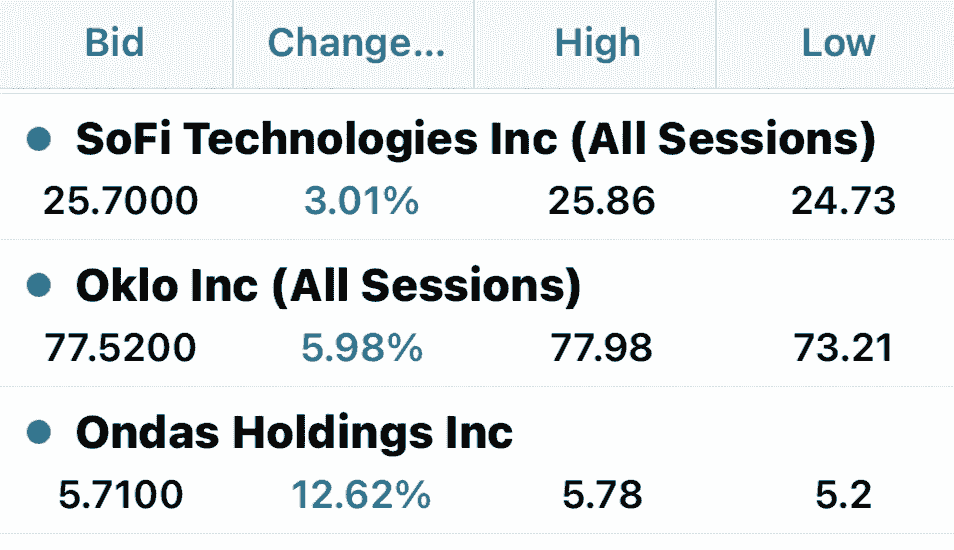Select SoFi bid price 25.7000
954x550 pixels.
(x=120, y=201)
